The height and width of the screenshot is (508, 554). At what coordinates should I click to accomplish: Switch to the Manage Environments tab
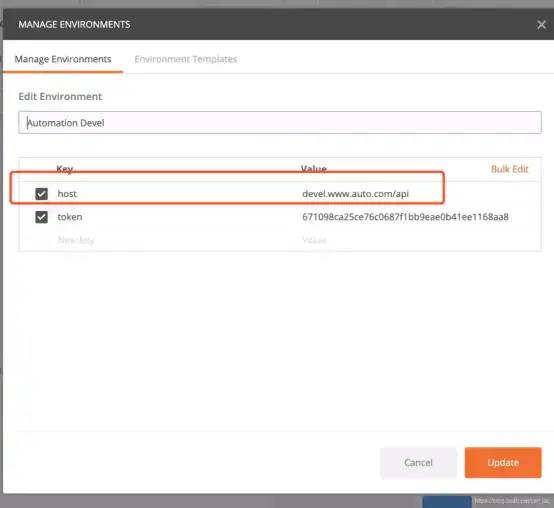[63, 59]
